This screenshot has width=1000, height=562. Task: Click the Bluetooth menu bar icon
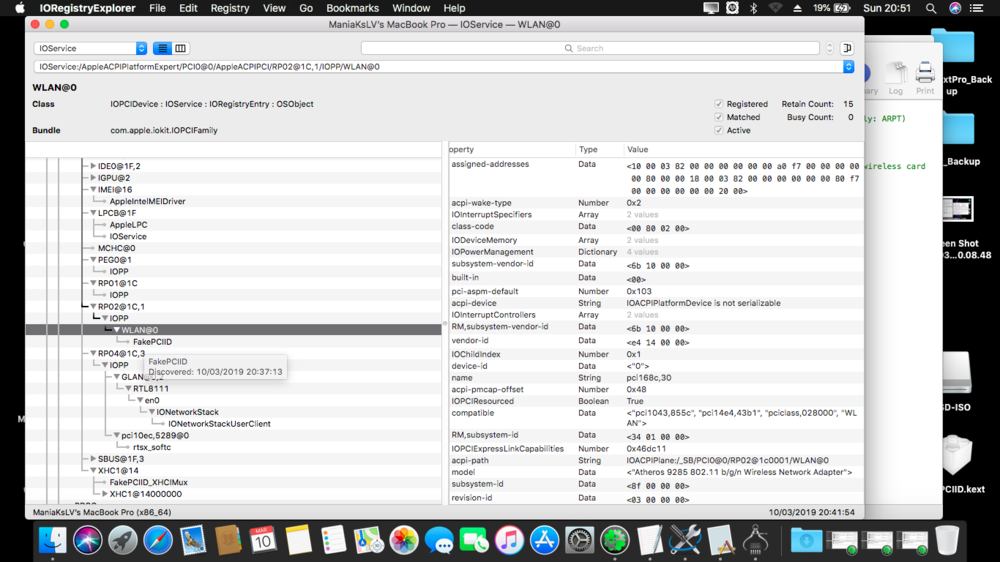753,8
